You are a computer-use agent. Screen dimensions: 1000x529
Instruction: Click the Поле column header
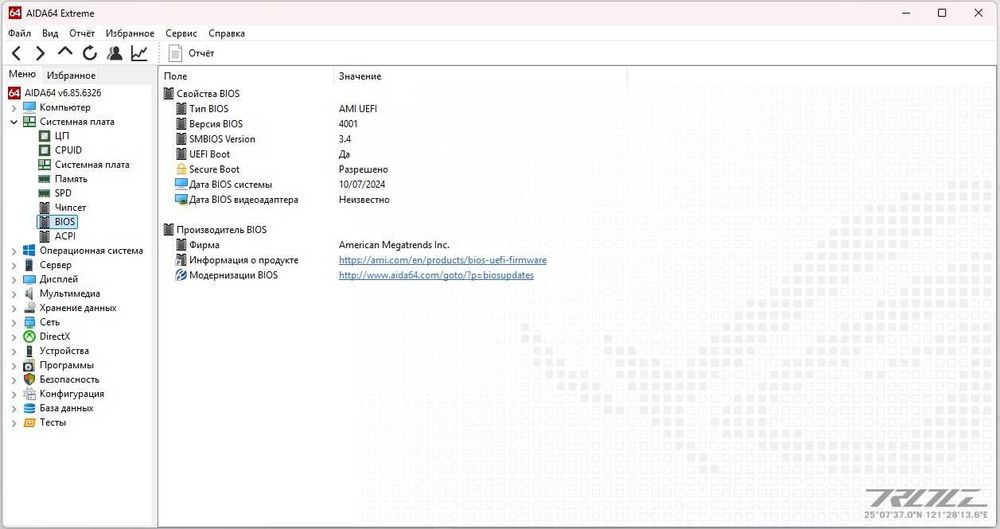[x=246, y=77]
